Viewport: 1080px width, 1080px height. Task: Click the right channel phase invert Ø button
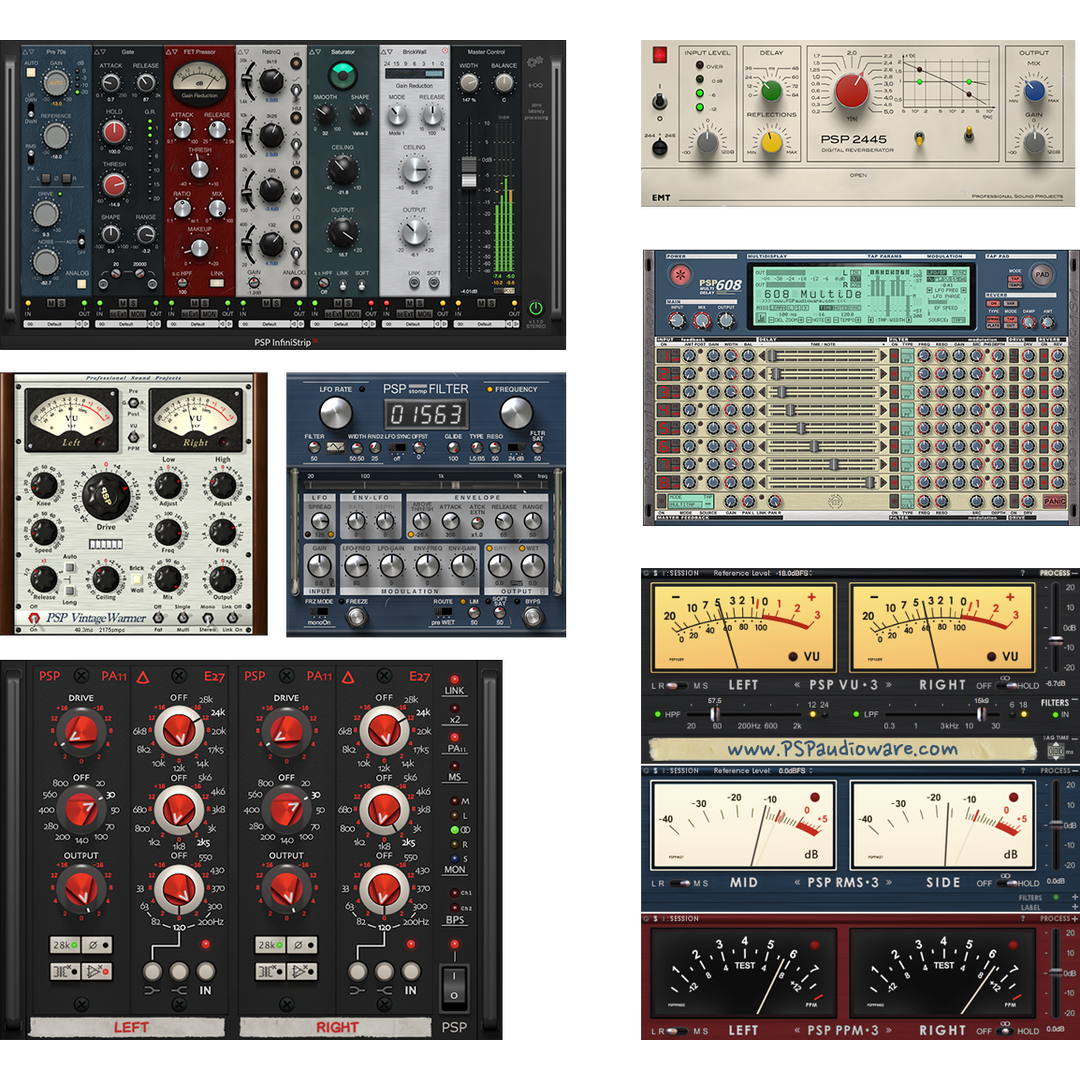302,945
